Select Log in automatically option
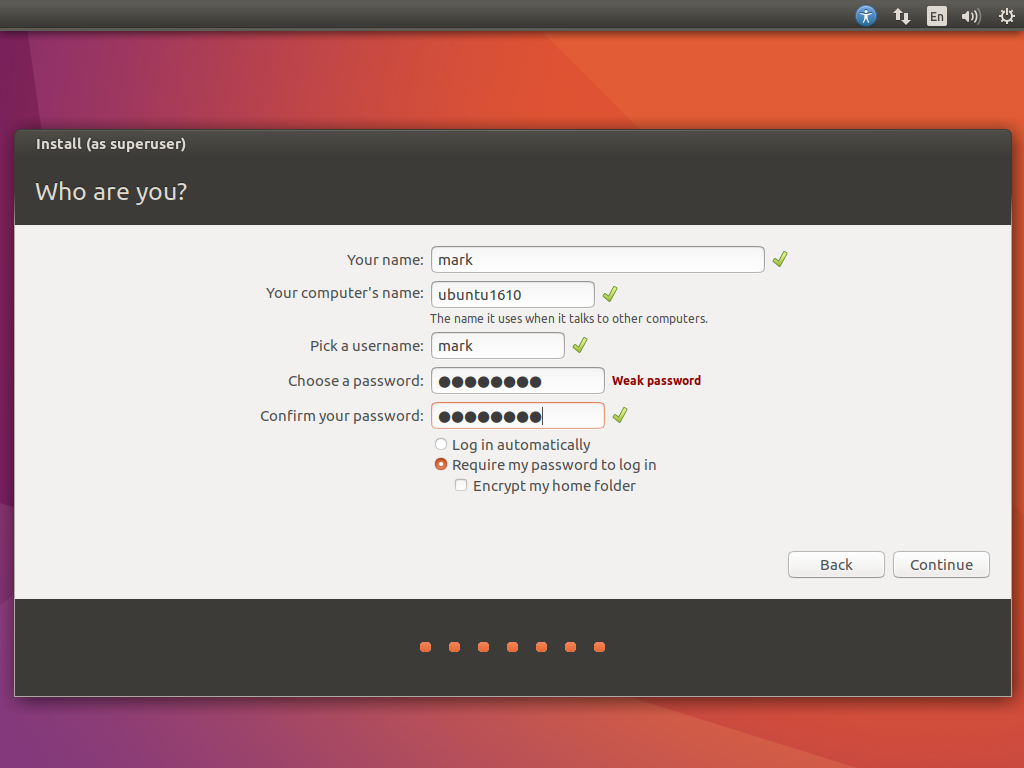Viewport: 1024px width, 768px height. [441, 444]
